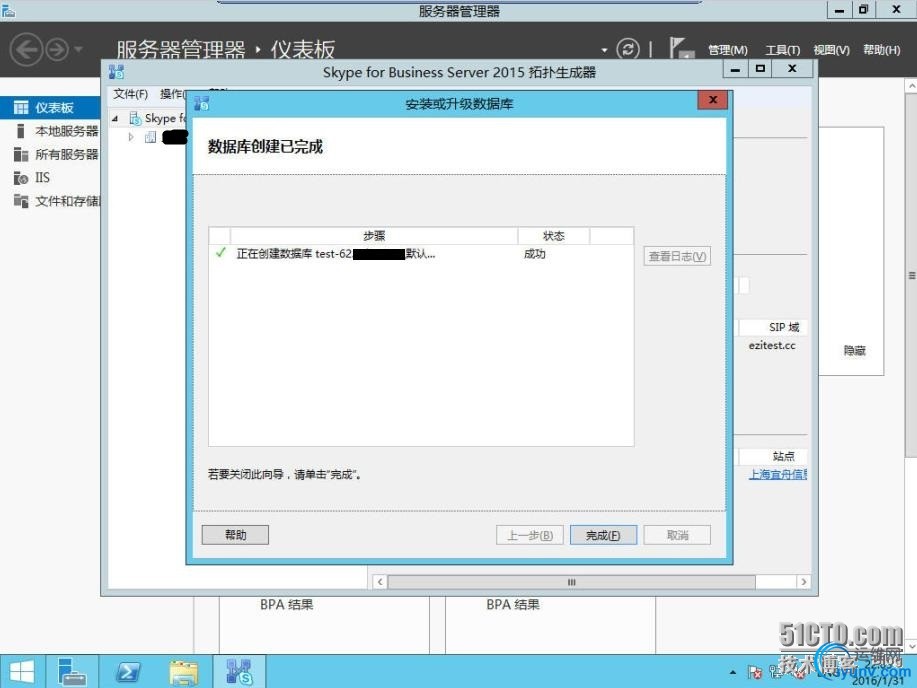917x688 pixels.
Task: Click the horizontal scrollbar right arrow
Action: 804,582
